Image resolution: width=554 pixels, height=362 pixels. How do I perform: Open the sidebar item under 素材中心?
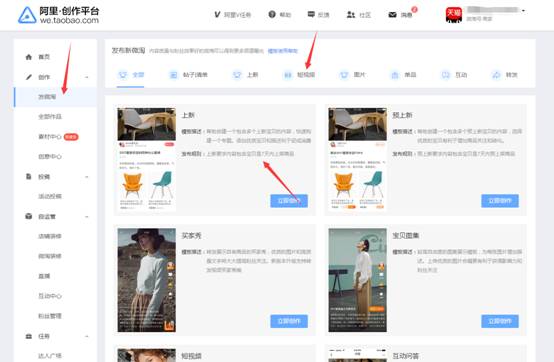[50, 156]
